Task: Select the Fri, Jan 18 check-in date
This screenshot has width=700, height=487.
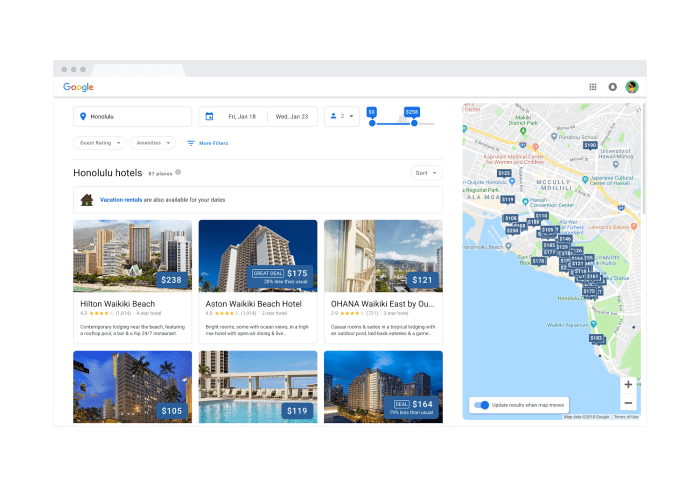Action: (242, 117)
